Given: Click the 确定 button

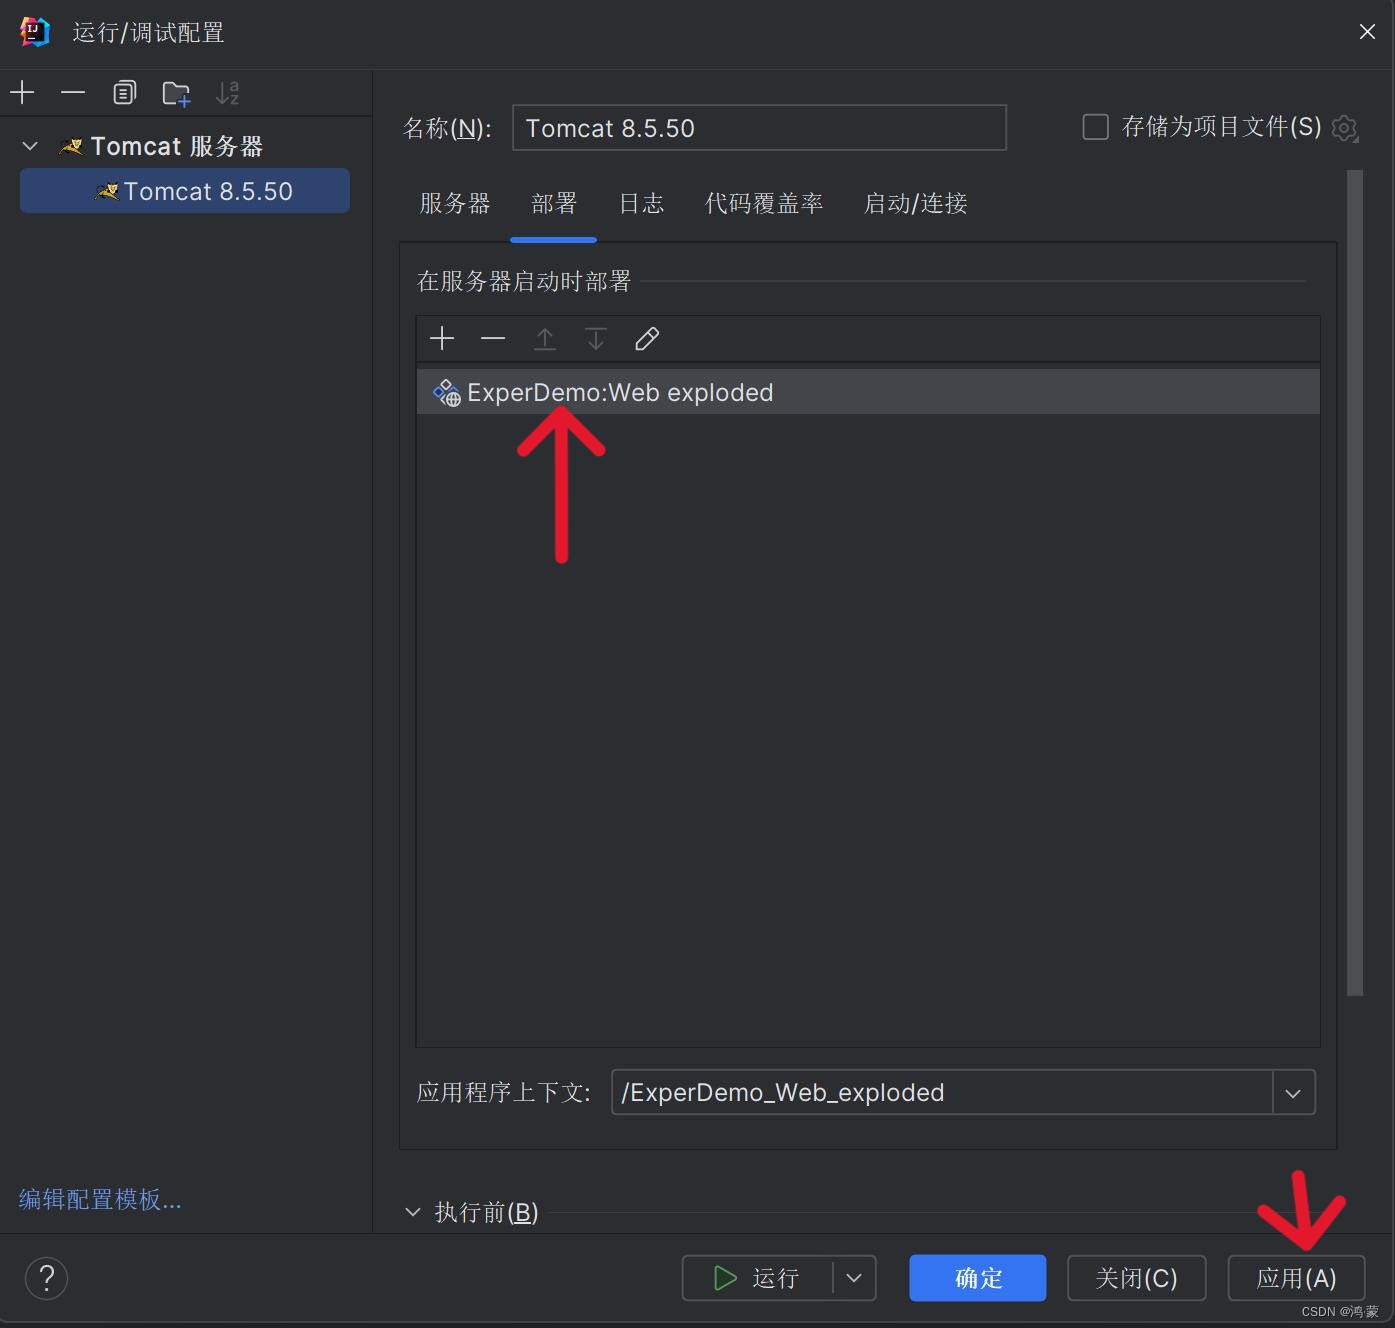Looking at the screenshot, I should click(x=978, y=1278).
